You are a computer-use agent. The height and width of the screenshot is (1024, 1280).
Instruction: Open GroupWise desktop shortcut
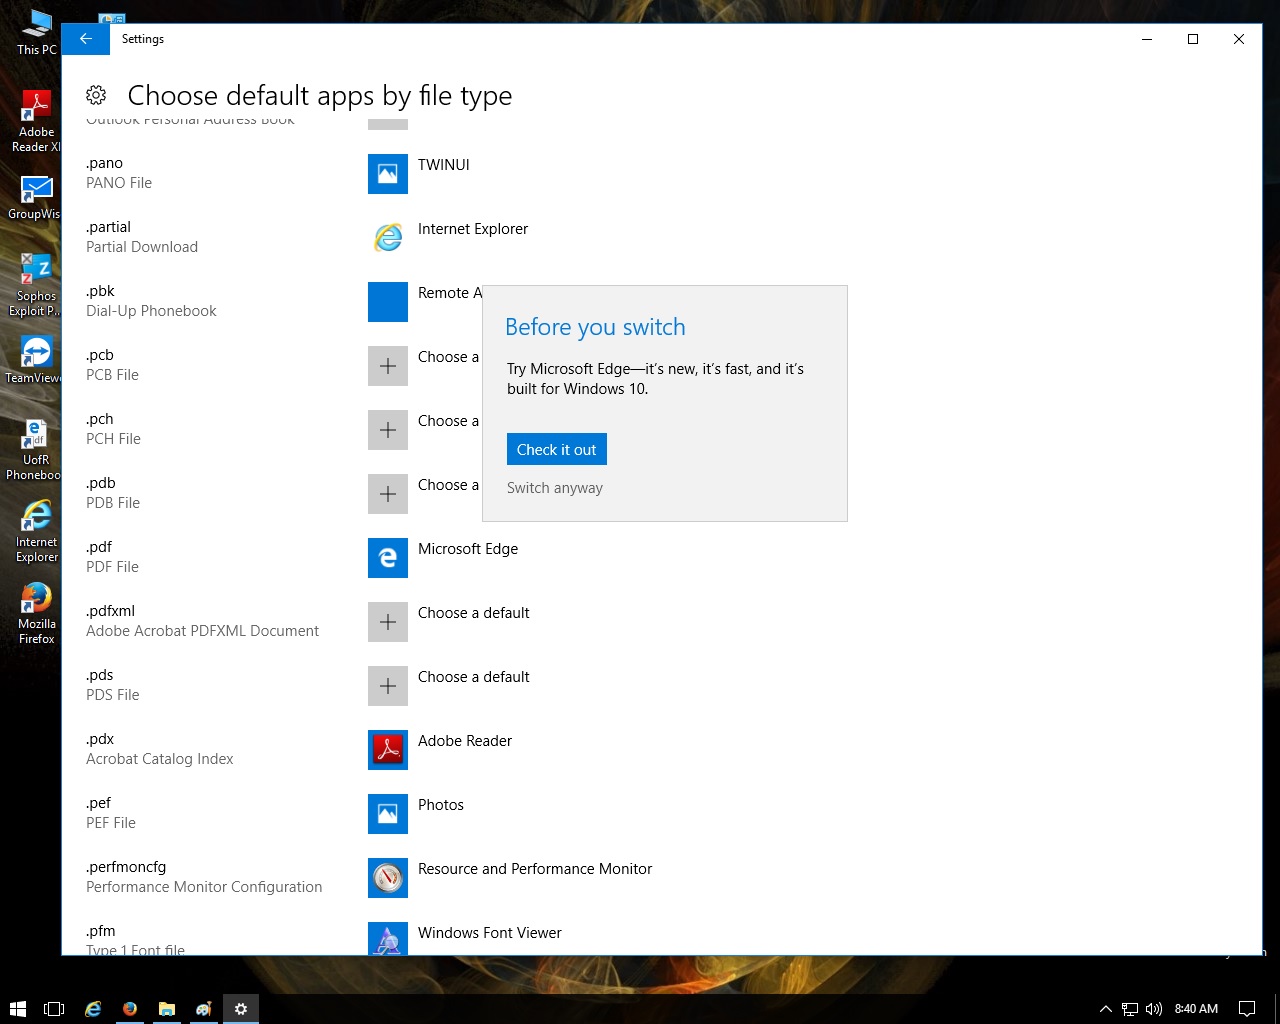coord(36,197)
